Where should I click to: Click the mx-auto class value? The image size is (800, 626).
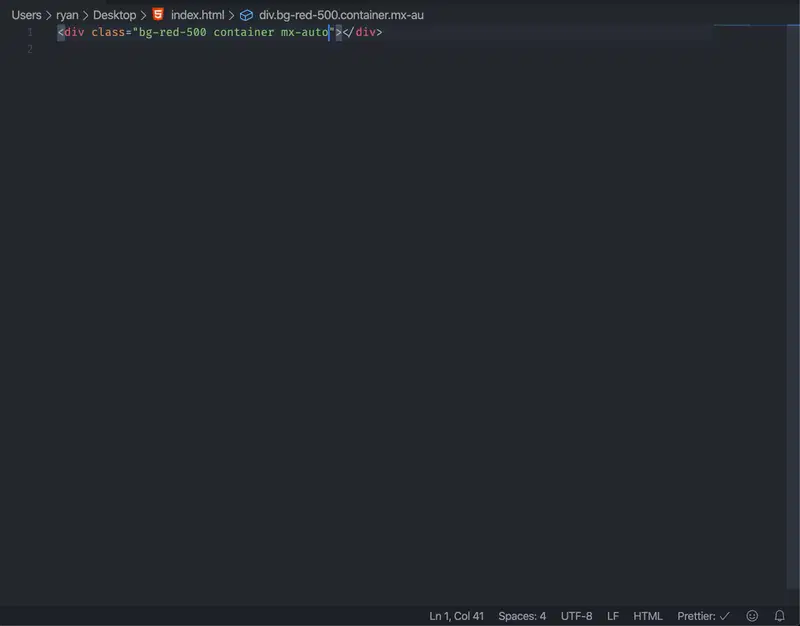click(x=305, y=32)
